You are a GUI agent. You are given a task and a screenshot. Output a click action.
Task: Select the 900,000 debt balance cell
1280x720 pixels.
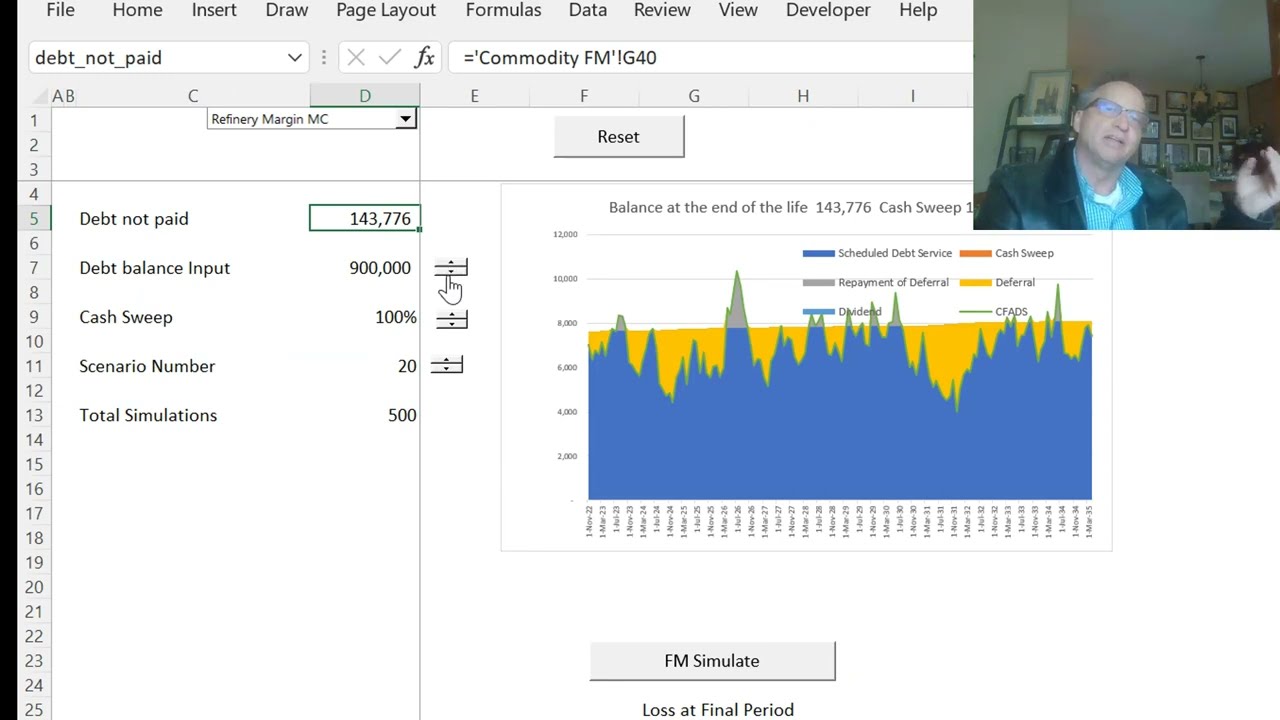coord(365,268)
